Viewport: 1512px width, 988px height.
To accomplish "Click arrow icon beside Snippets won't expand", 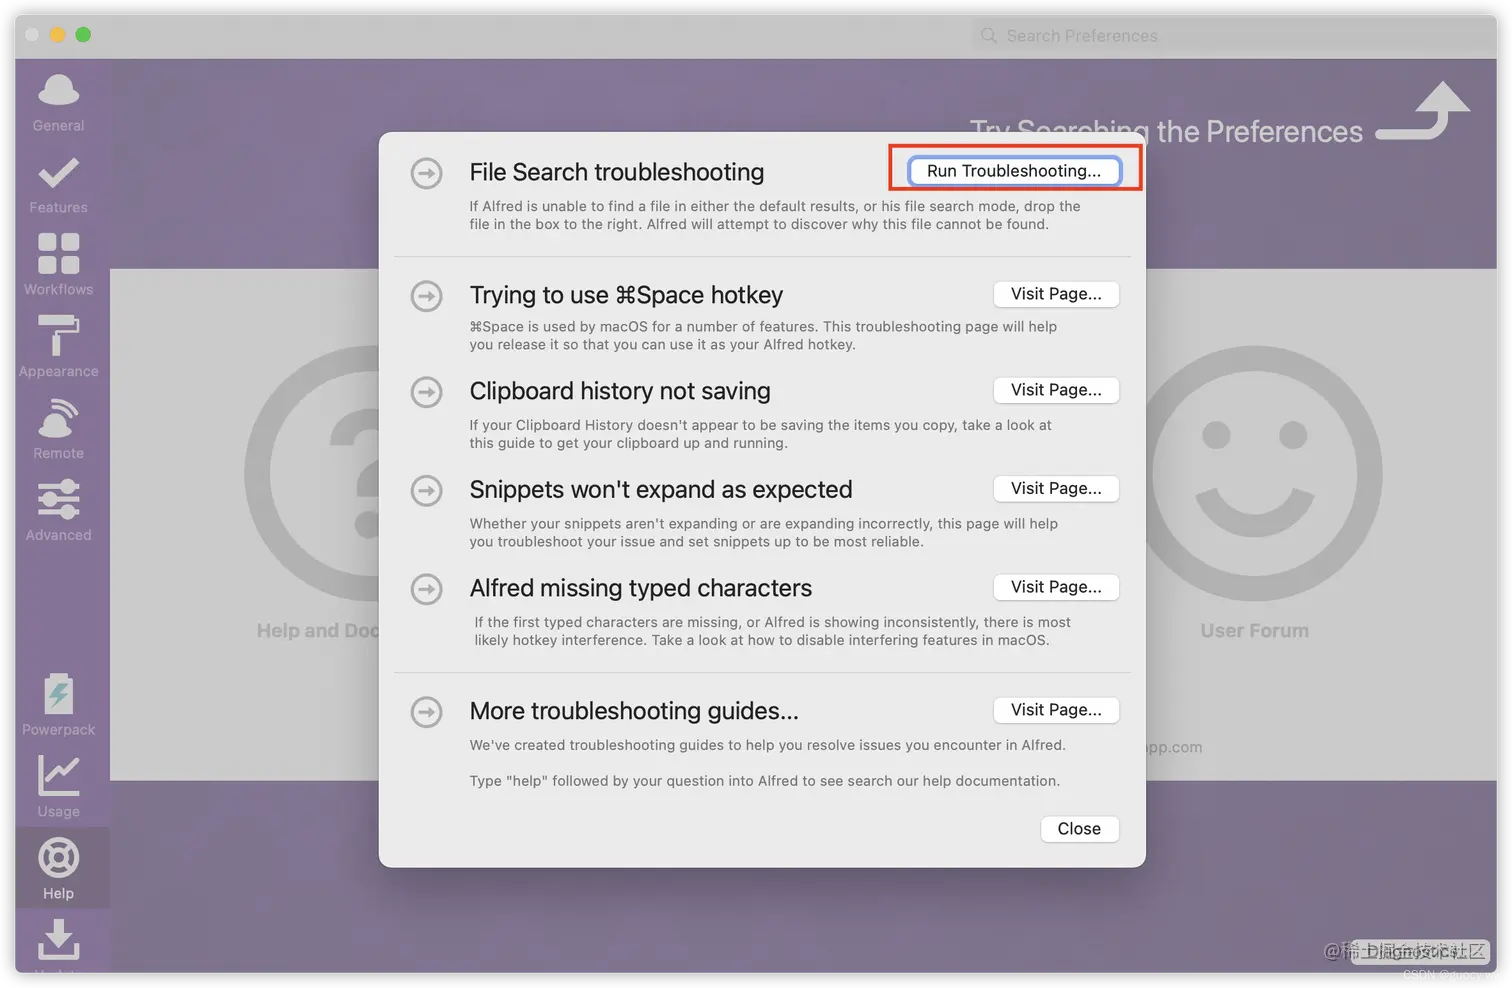I will click(x=427, y=491).
